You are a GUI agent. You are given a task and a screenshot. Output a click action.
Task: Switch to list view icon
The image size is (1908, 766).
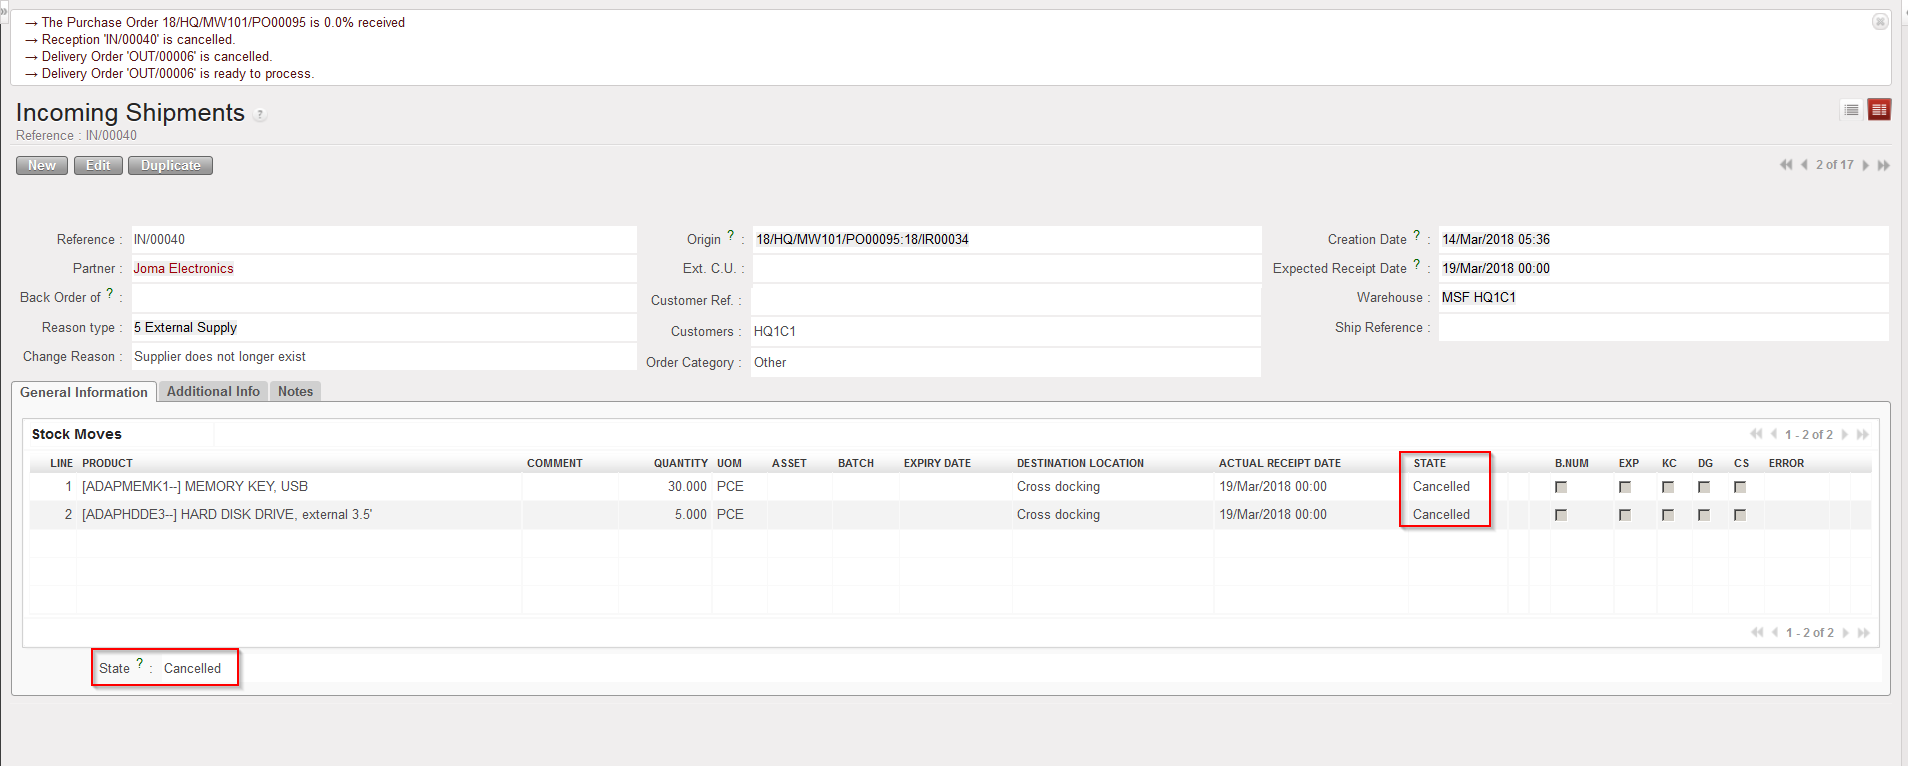coord(1851,110)
